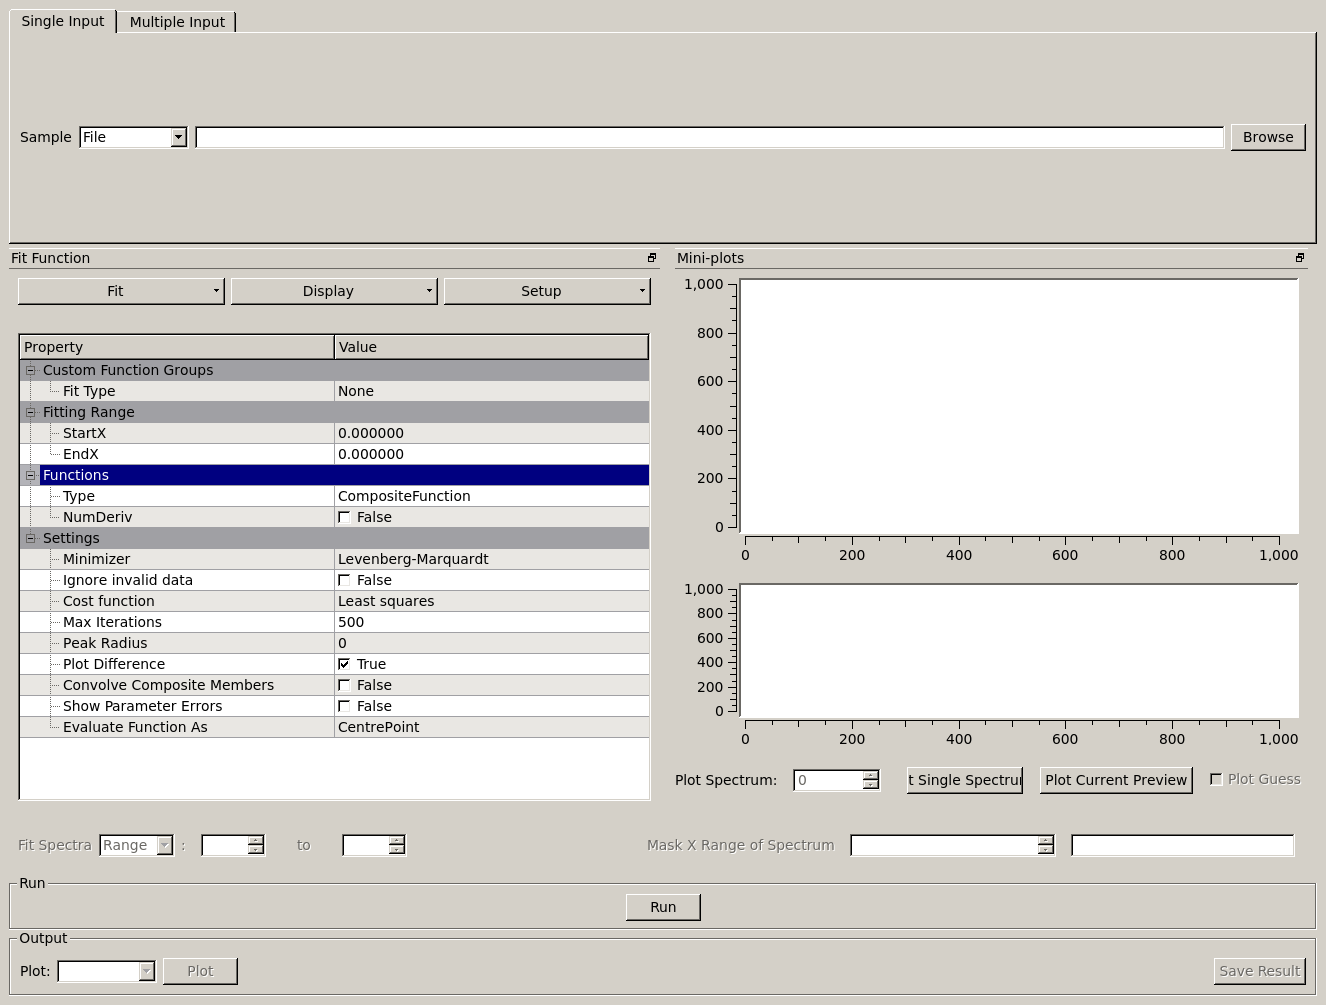Click the sample file path field
The height and width of the screenshot is (1005, 1326).
(x=709, y=137)
